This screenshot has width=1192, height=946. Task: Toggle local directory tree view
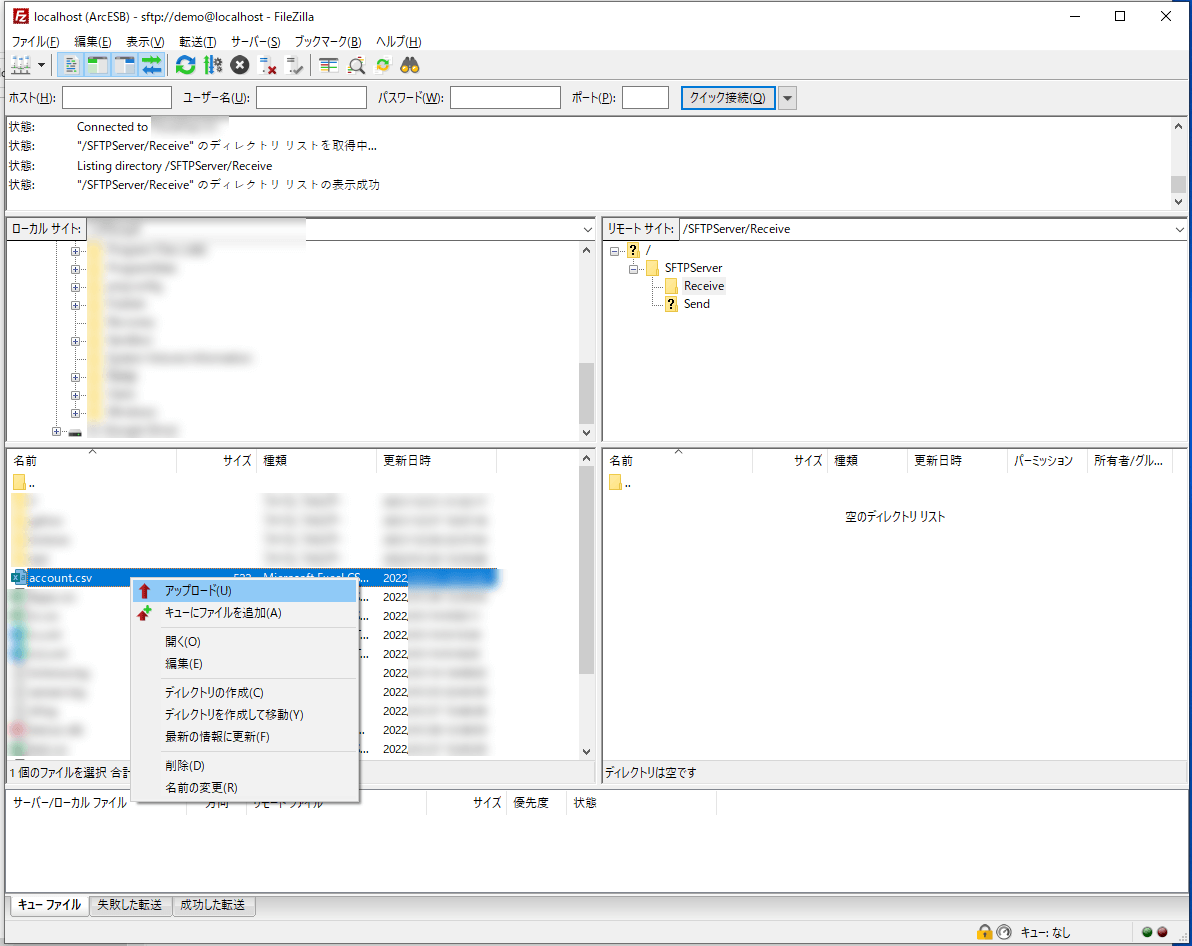[97, 65]
